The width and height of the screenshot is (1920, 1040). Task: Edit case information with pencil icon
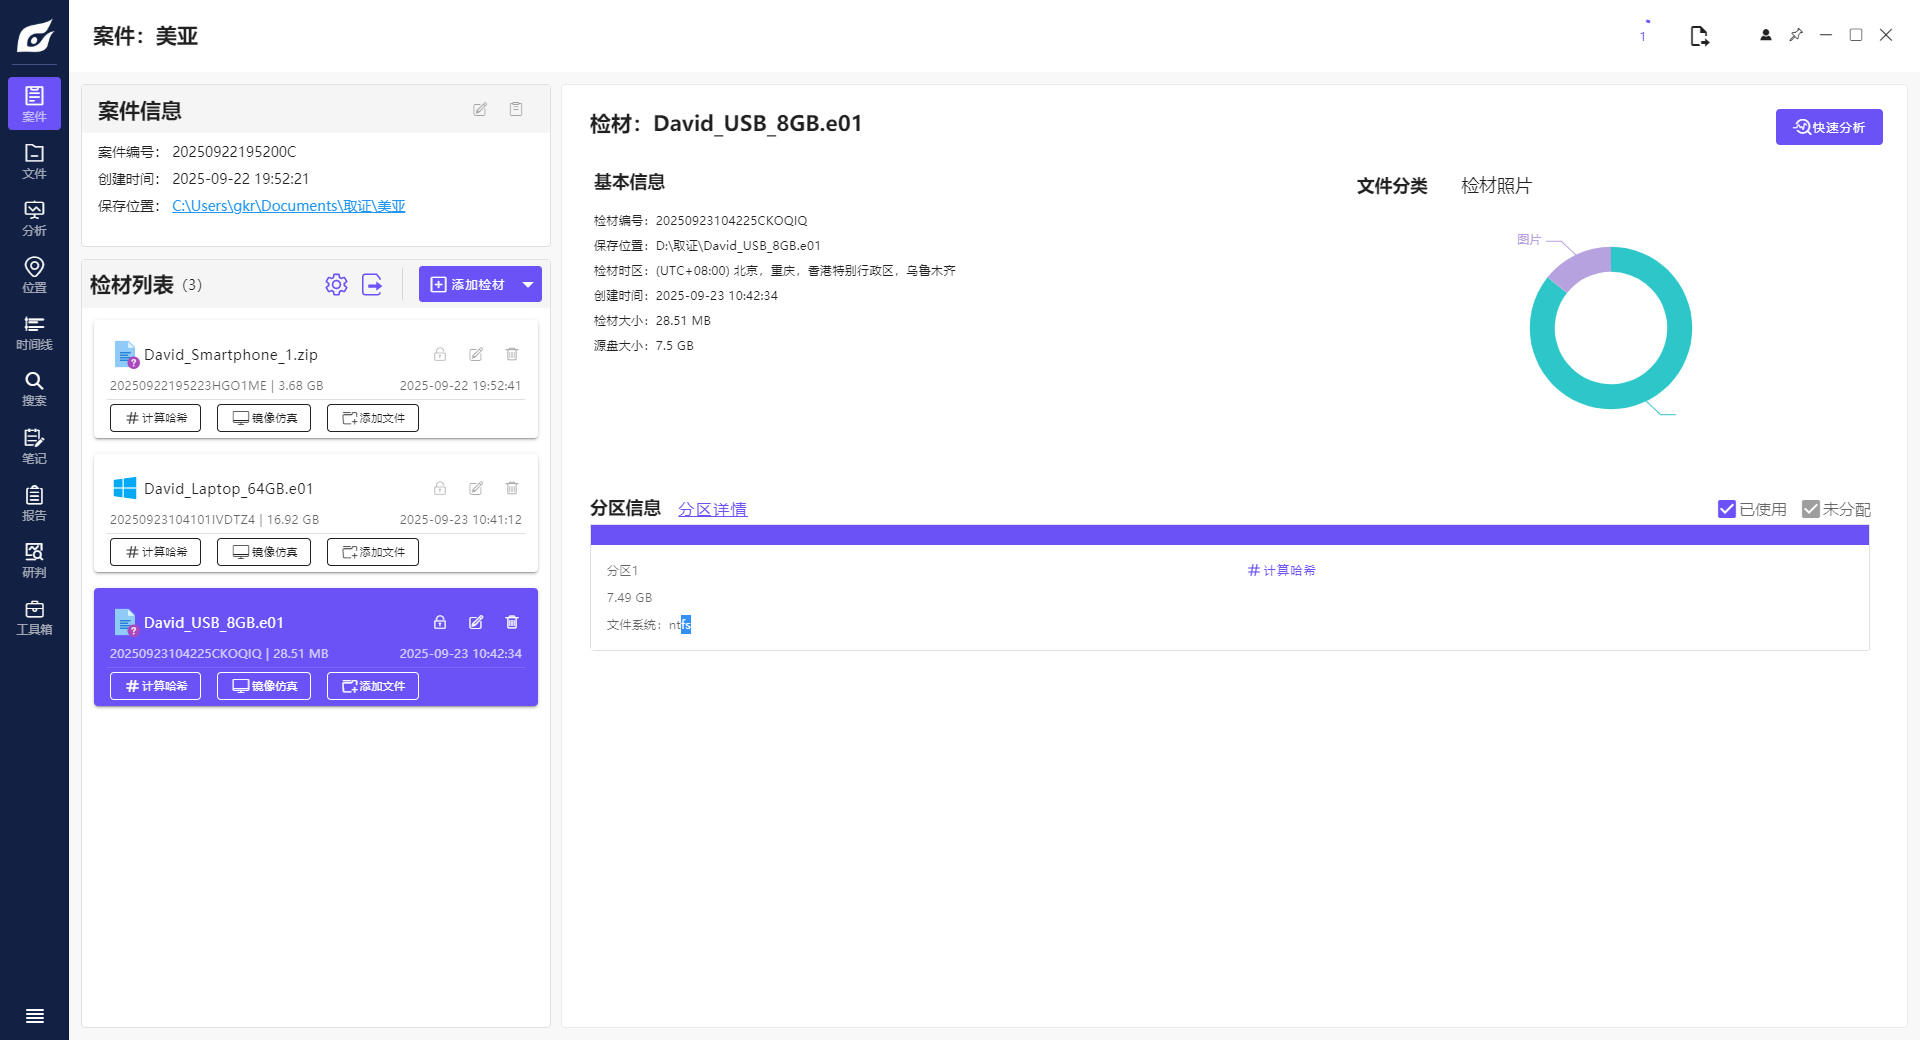(480, 110)
